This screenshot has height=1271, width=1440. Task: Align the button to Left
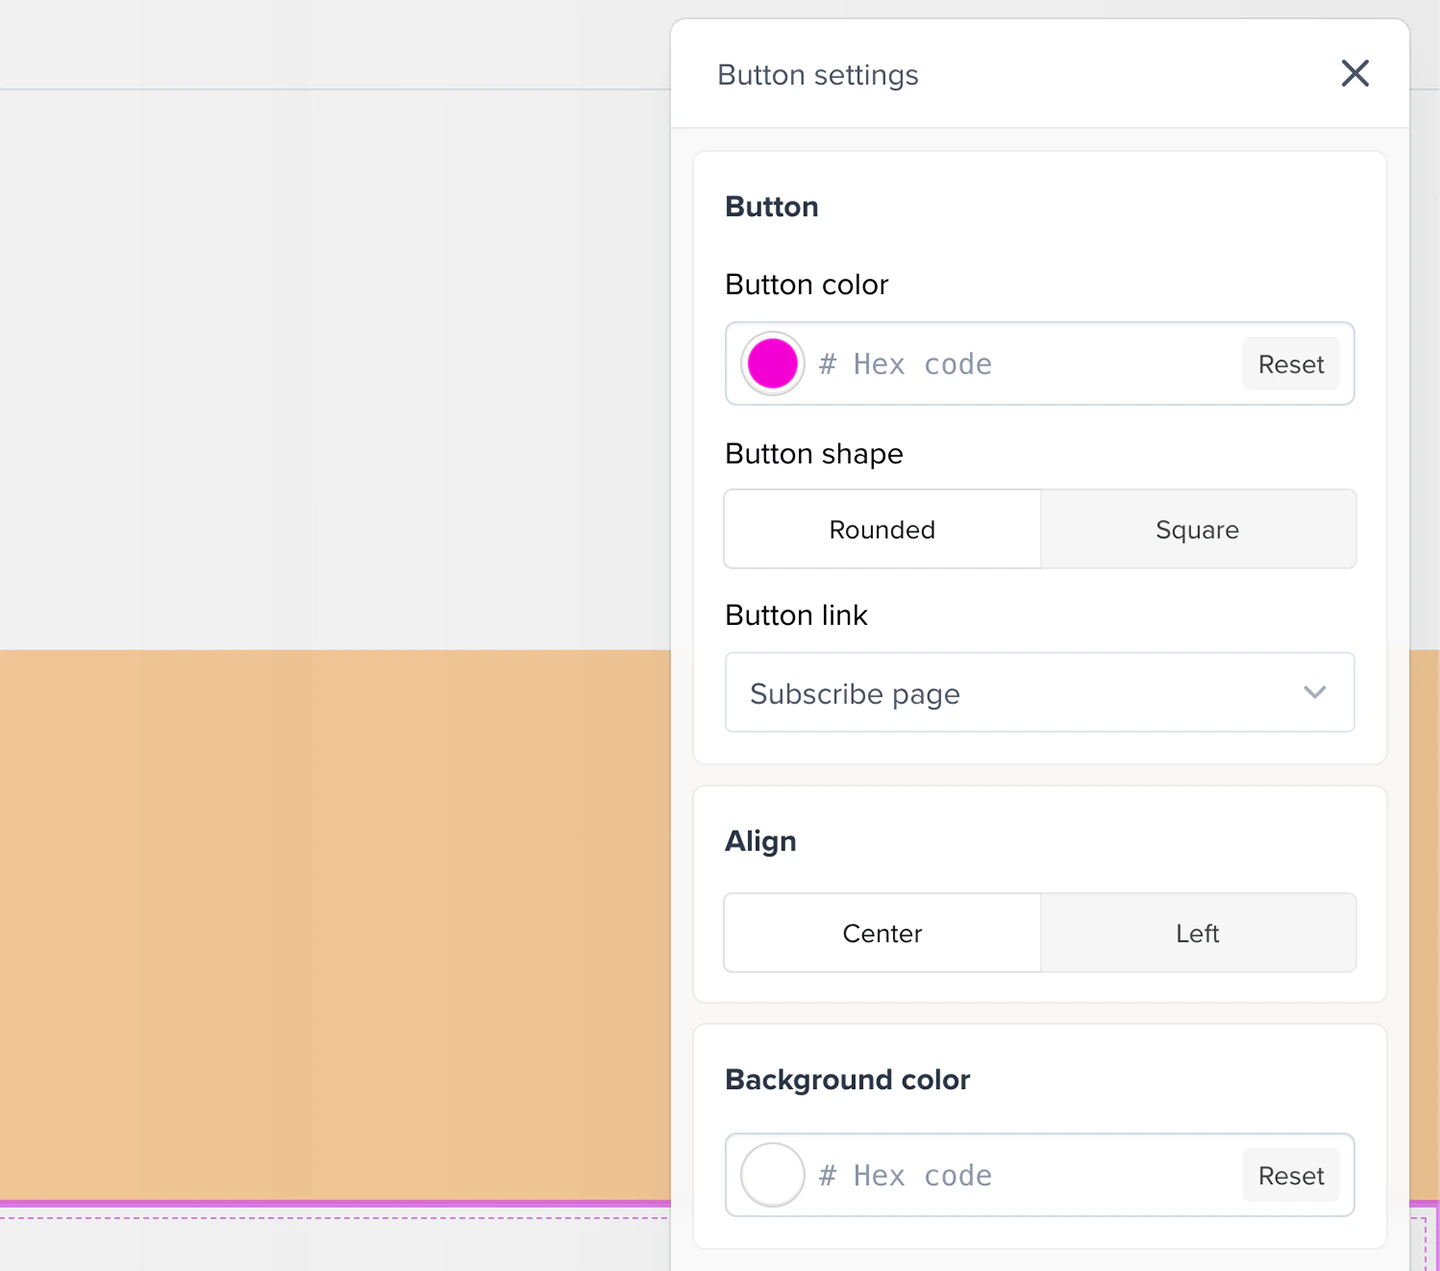click(1197, 932)
